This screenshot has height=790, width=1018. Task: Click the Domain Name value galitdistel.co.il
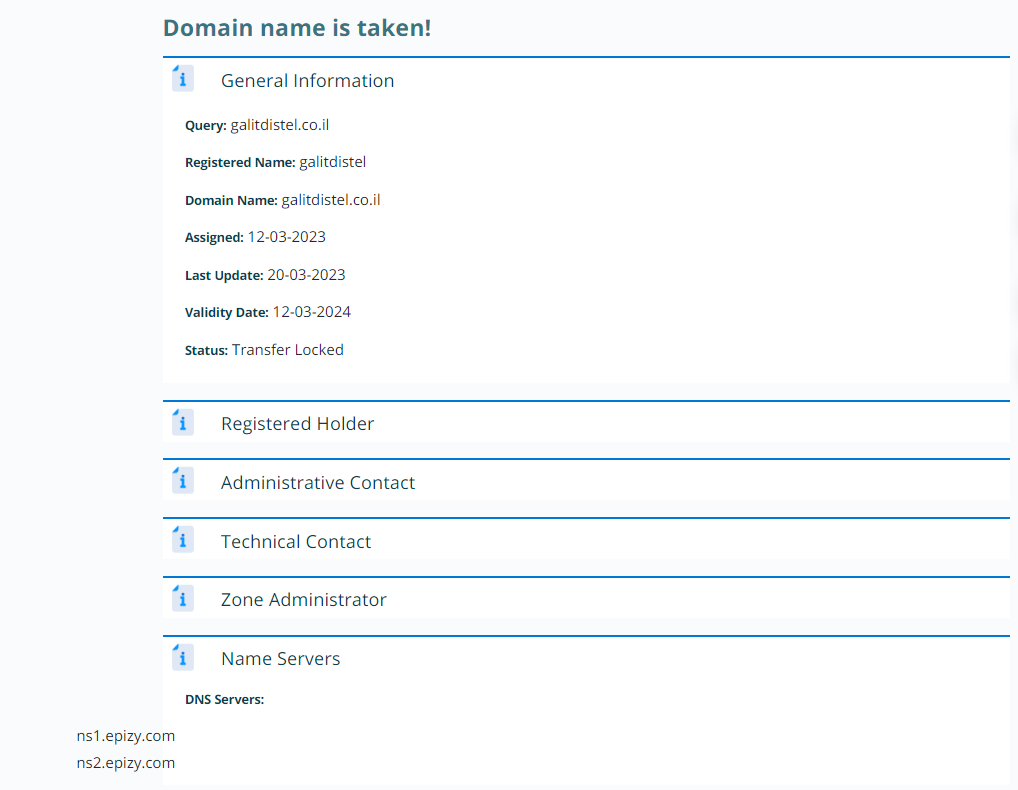330,200
